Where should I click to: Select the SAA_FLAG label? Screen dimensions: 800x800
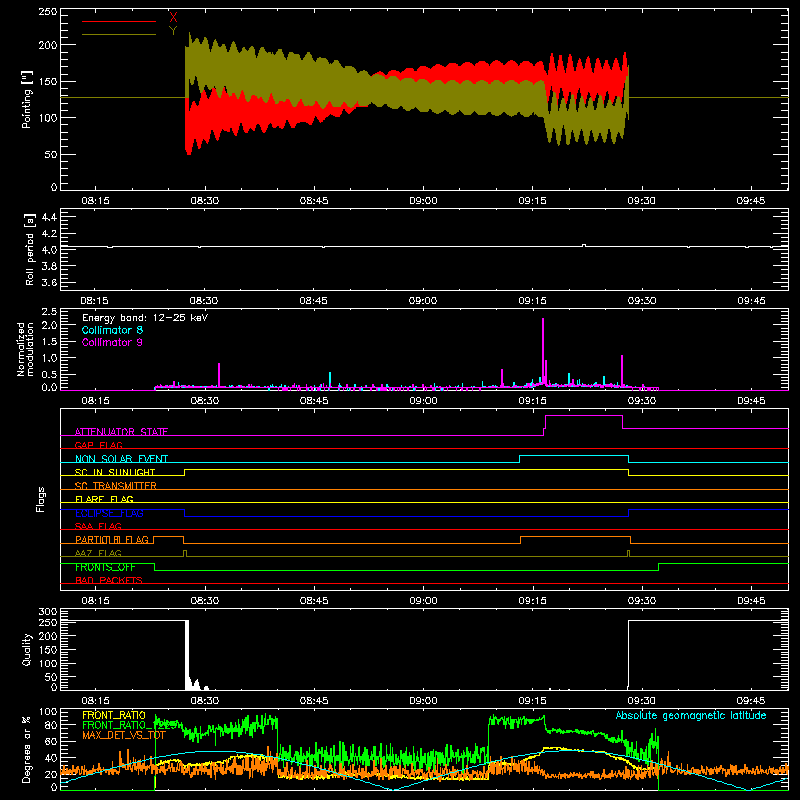coord(98,526)
